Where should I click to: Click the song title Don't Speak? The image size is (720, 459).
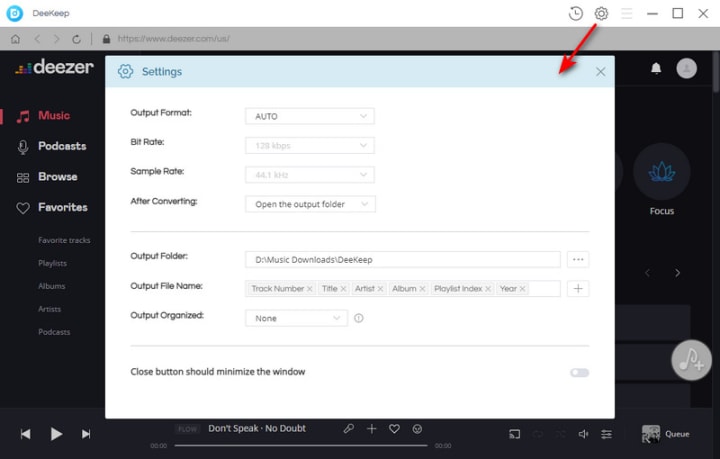point(233,428)
